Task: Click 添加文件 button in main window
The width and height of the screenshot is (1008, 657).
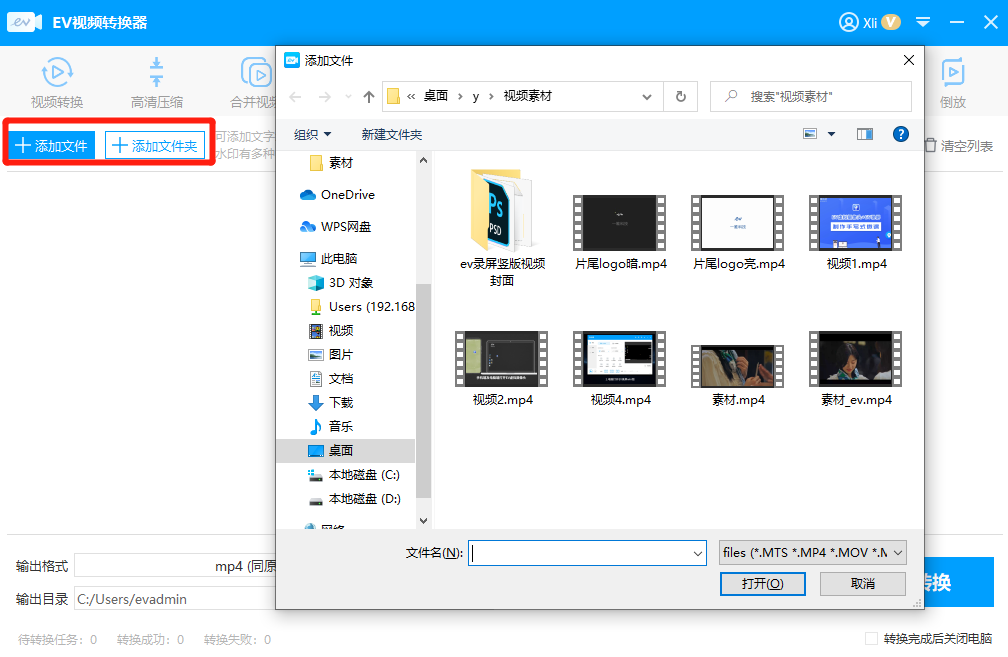Action: [x=51, y=145]
